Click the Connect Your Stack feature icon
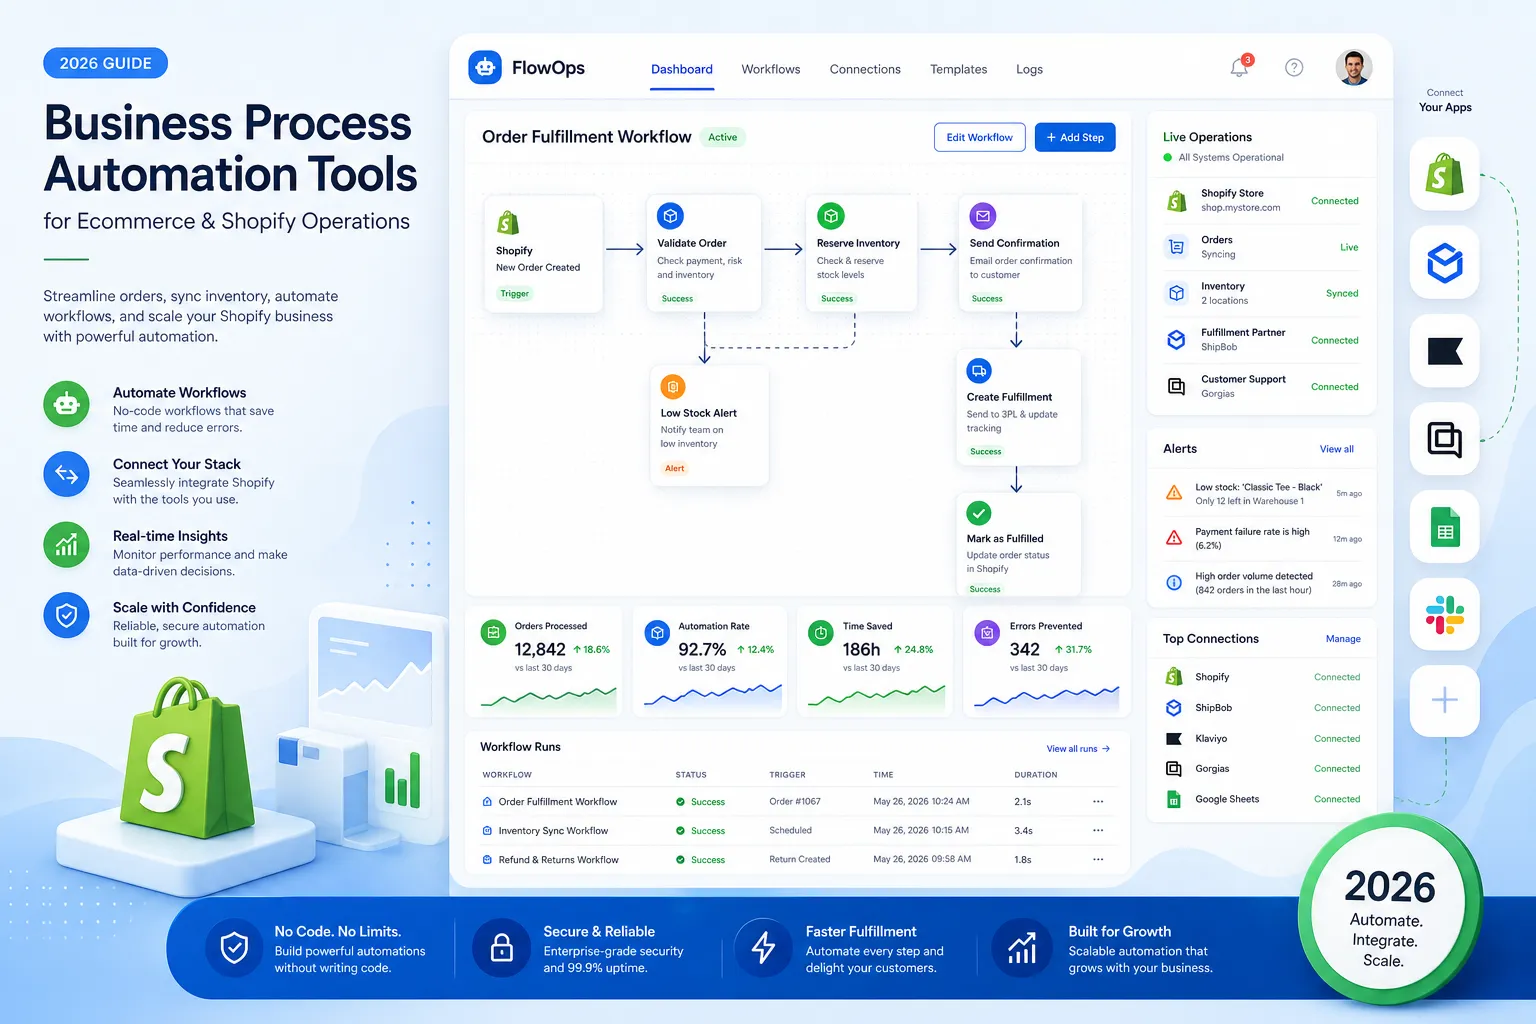This screenshot has height=1024, width=1536. [66, 474]
